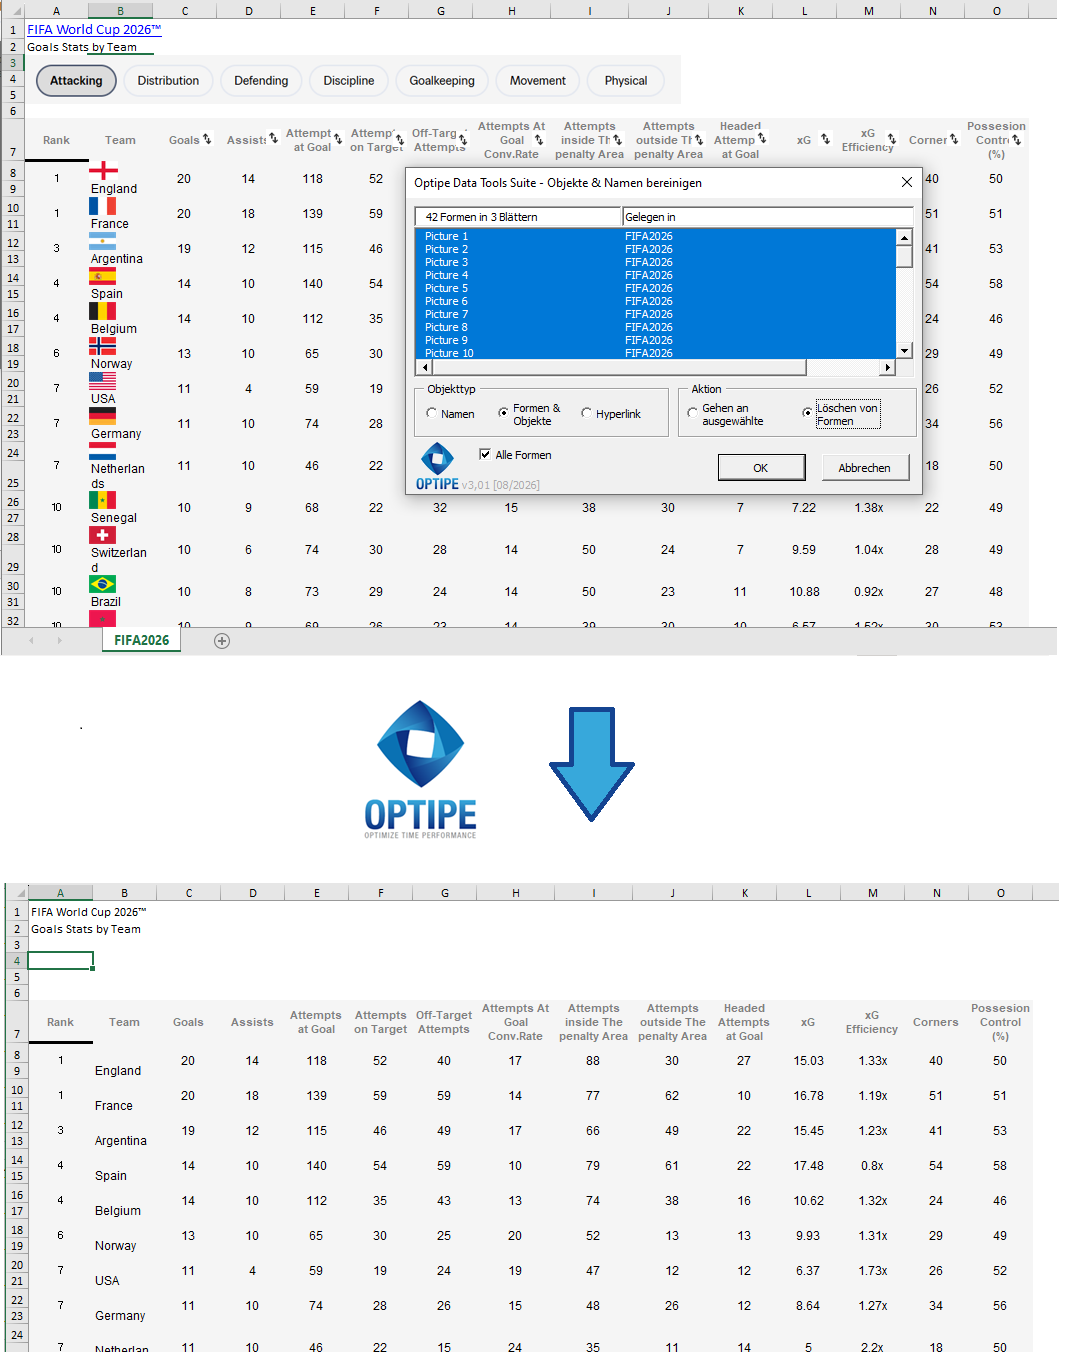Open the Defending stats tab
1065x1352 pixels.
(x=261, y=81)
